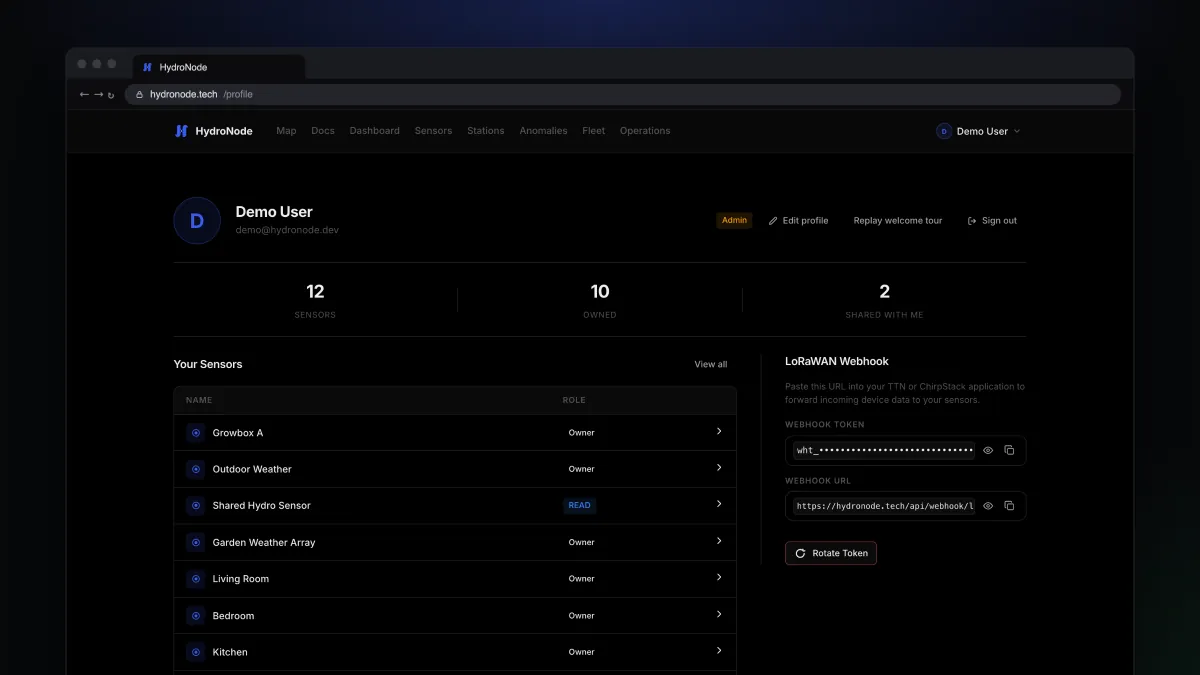Click the 12 Sensors stat
This screenshot has height=675, width=1200.
pos(315,301)
